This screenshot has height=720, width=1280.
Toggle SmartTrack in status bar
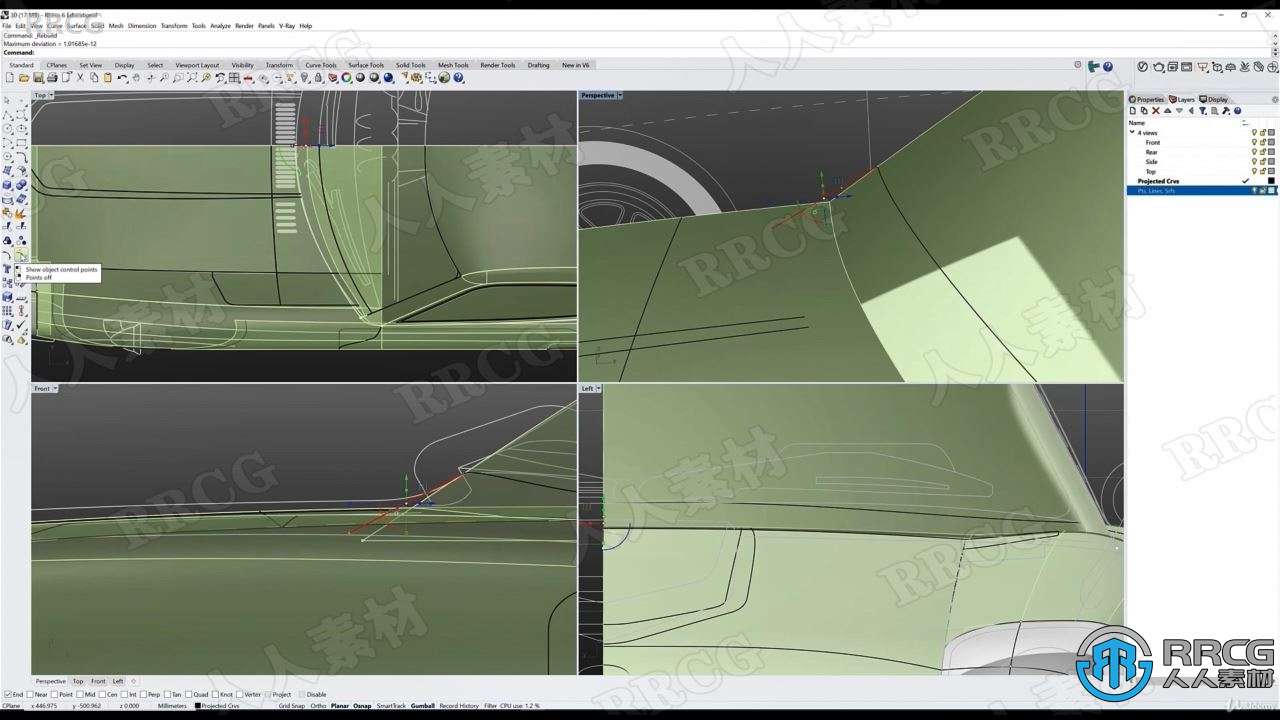coord(391,706)
